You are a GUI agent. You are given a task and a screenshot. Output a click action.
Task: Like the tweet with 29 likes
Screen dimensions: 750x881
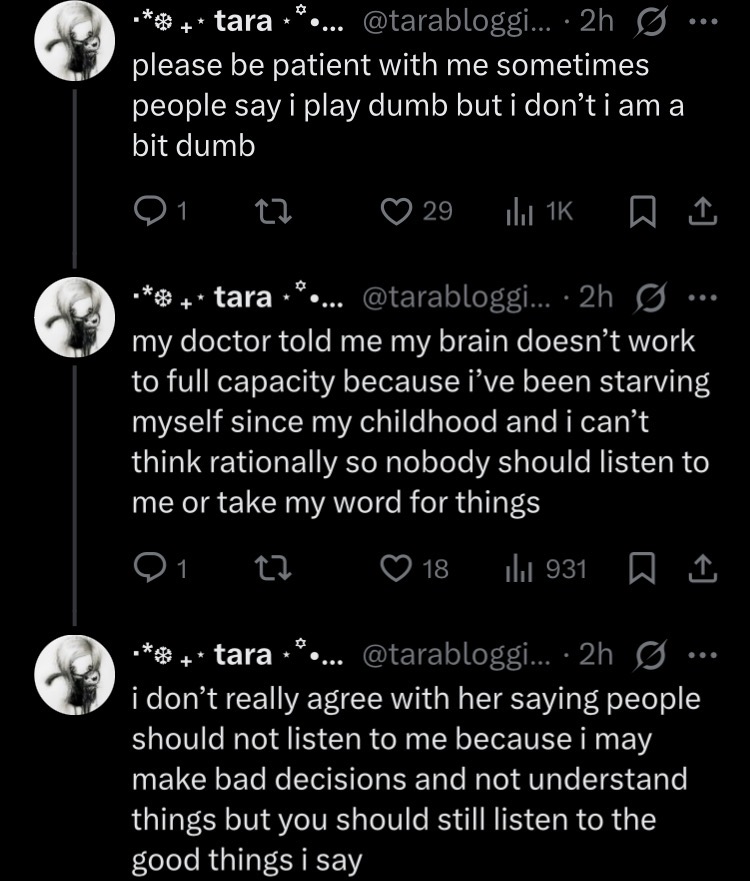pos(416,211)
